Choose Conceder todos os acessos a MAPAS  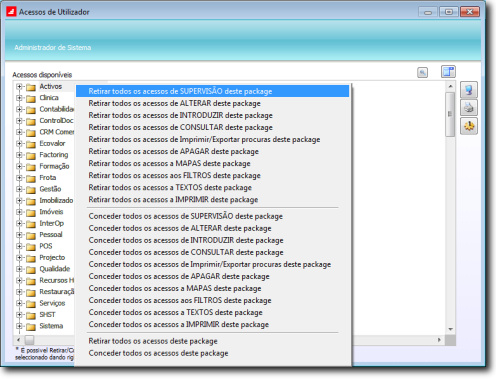(x=213, y=288)
